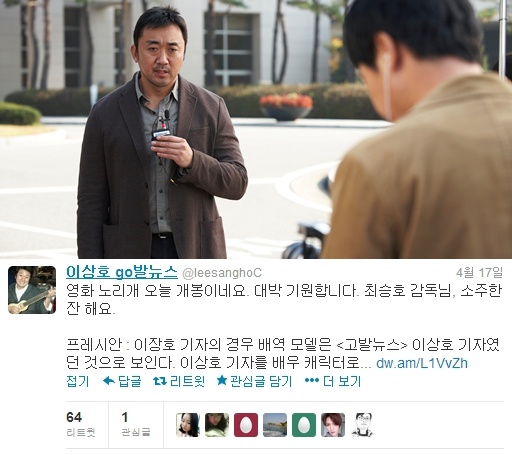Toggle 관심글 담기 favorite

(261, 381)
